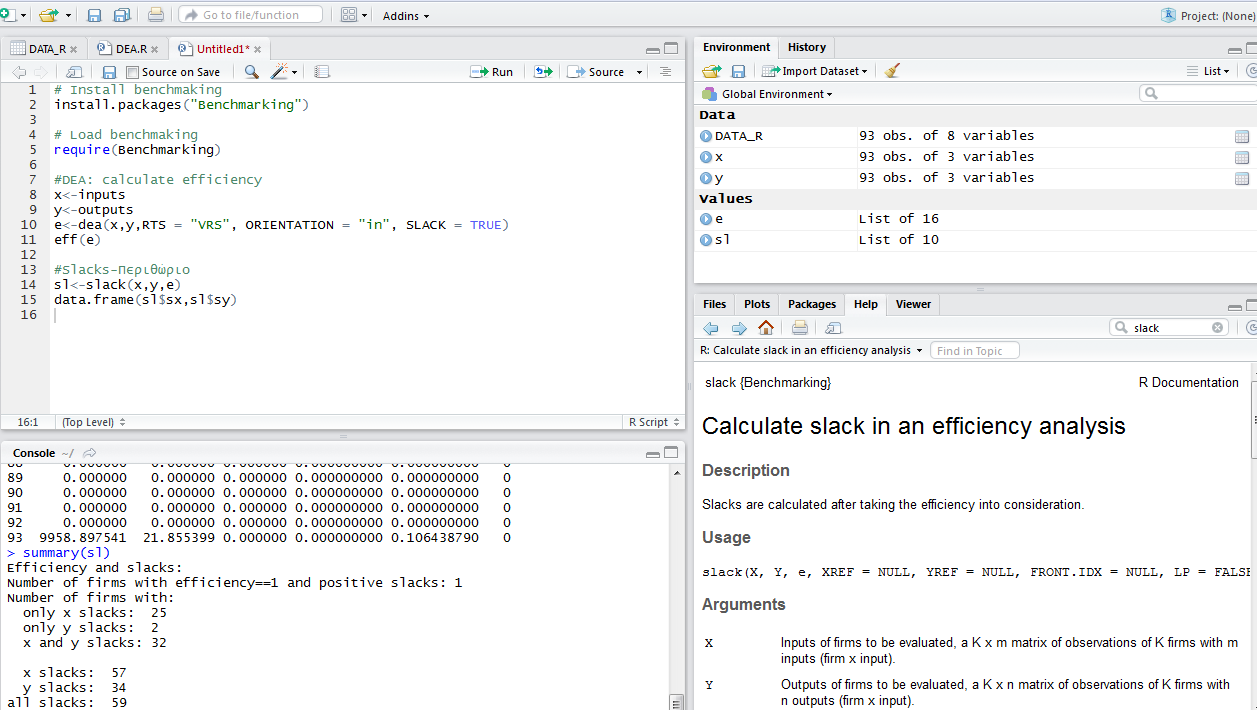Go to Help home page
This screenshot has width=1257, height=710.
766,328
